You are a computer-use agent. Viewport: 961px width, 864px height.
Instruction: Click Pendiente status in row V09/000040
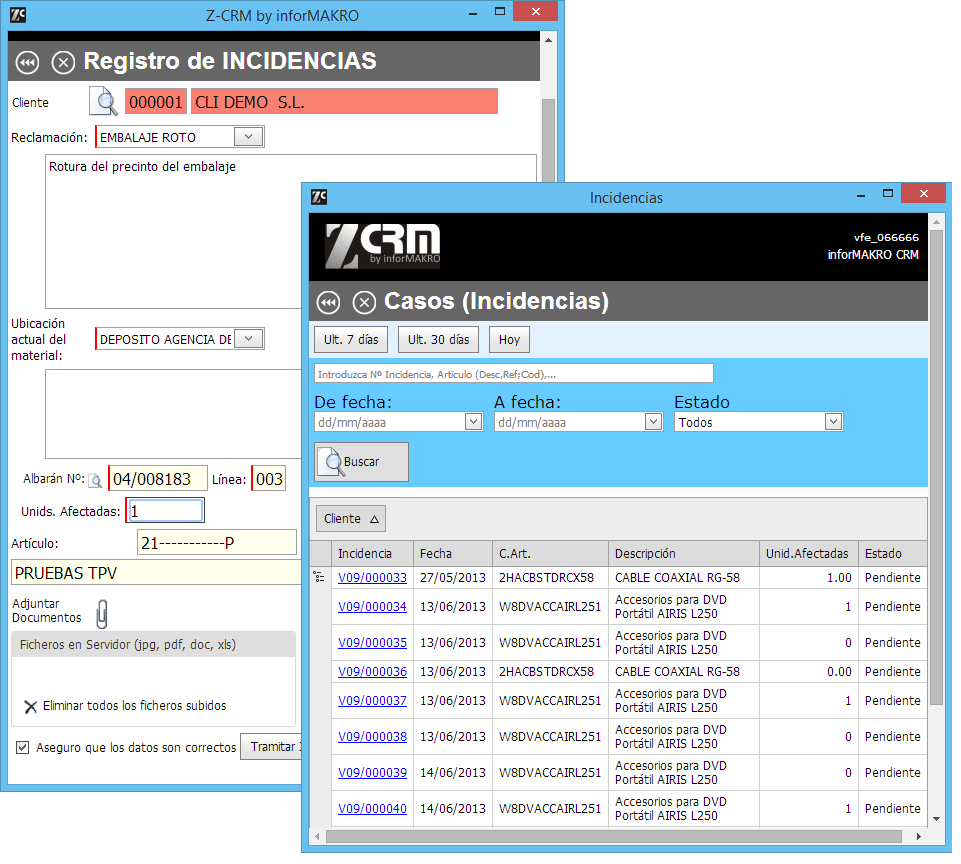[892, 809]
